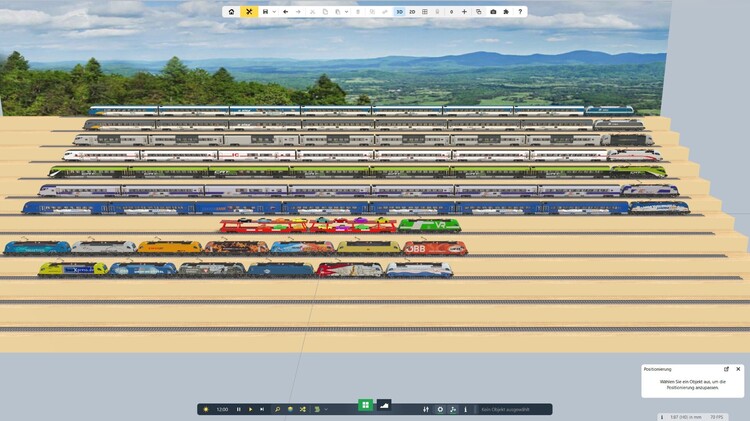This screenshot has height=421, width=750.
Task: Open the plugins puzzle icon
Action: pyautogui.click(x=506, y=11)
